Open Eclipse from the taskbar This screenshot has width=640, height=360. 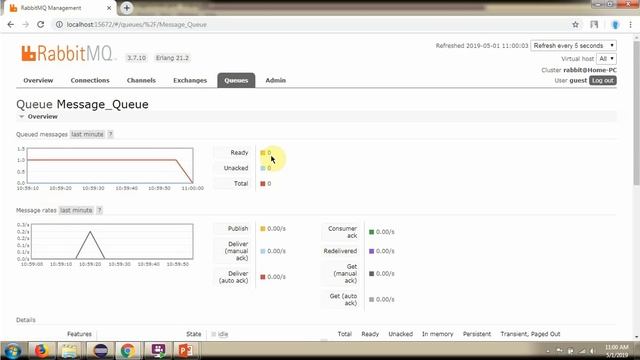click(100, 351)
